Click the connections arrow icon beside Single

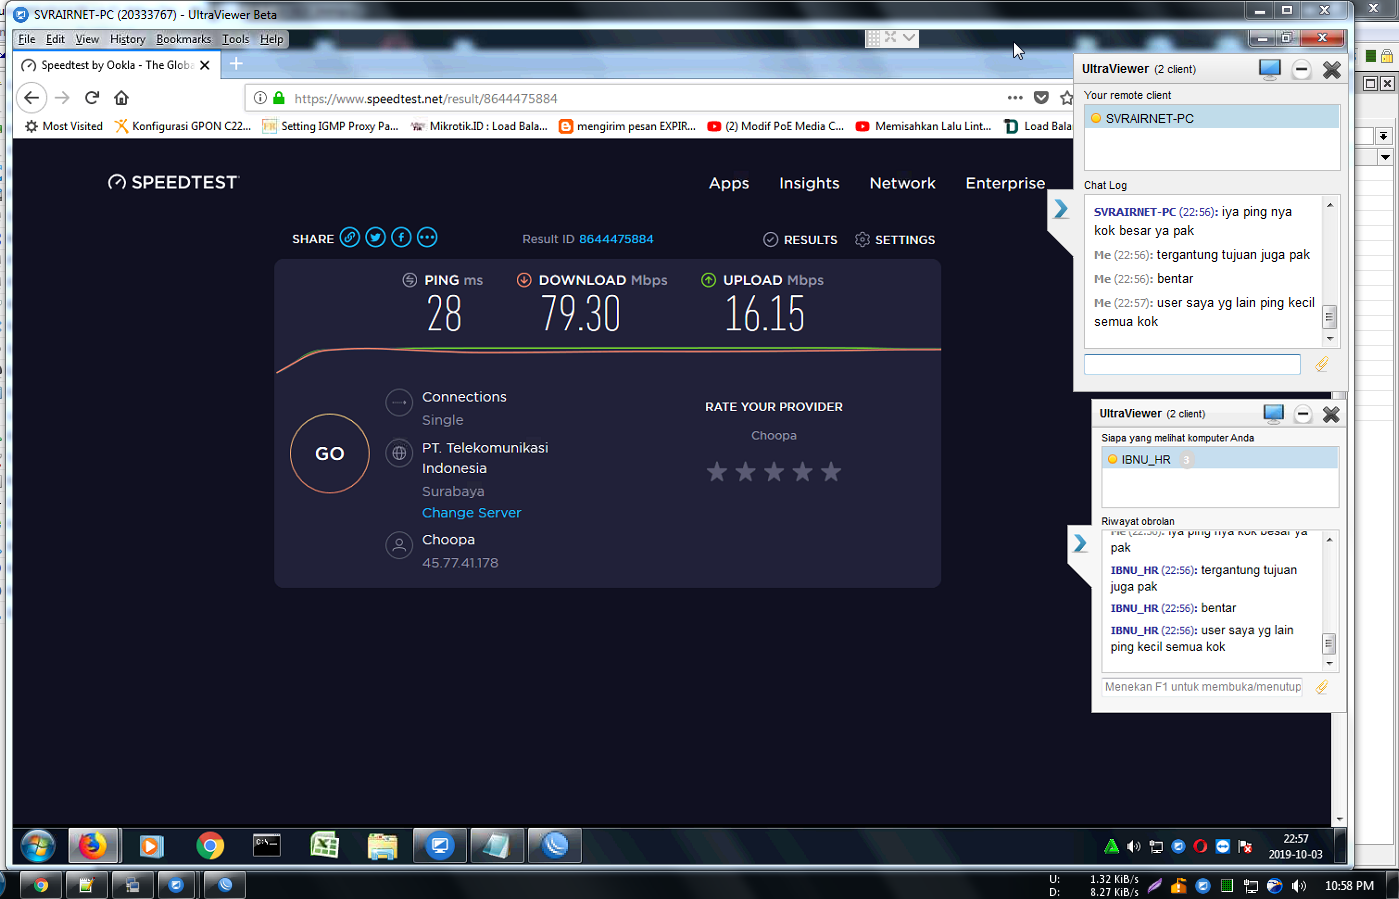[x=399, y=402]
